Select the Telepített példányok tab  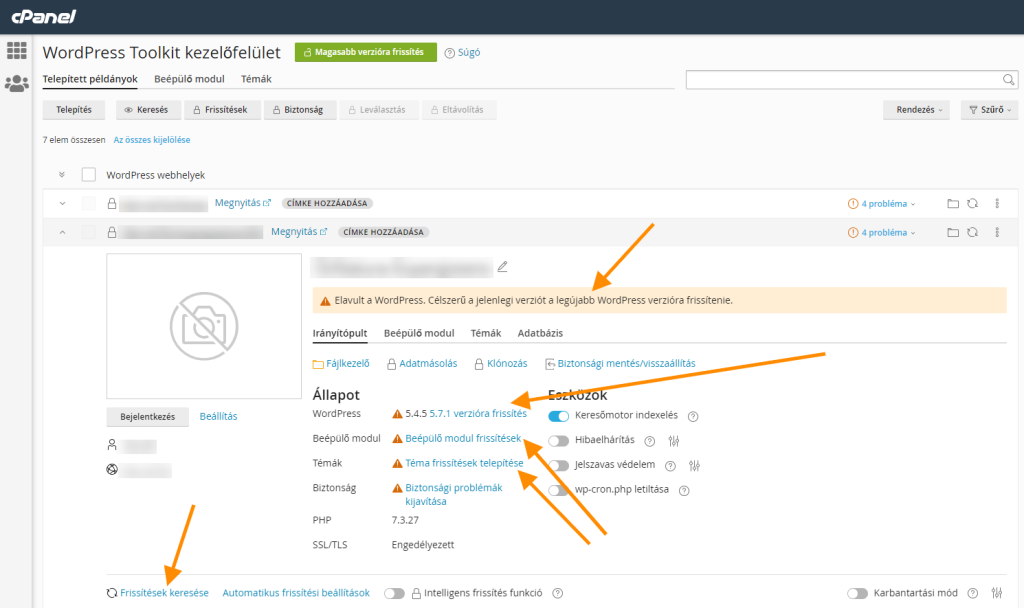[x=90, y=79]
